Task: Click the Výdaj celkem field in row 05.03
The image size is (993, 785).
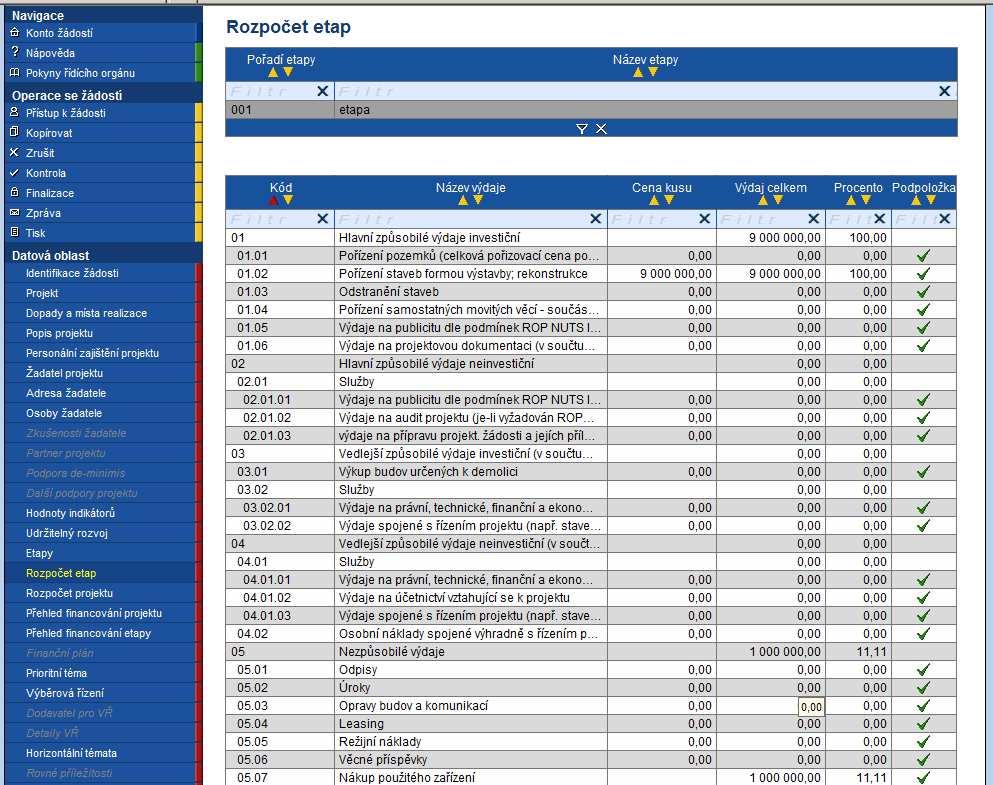Action: [x=811, y=706]
